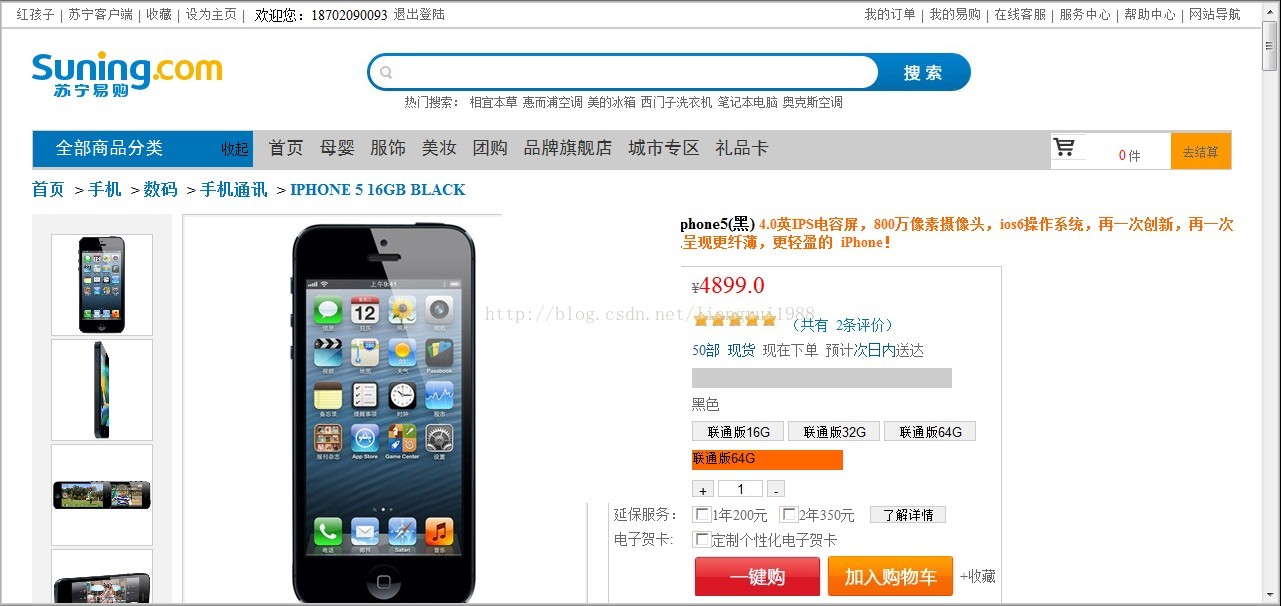Click the 加入购物车 button

[890, 577]
